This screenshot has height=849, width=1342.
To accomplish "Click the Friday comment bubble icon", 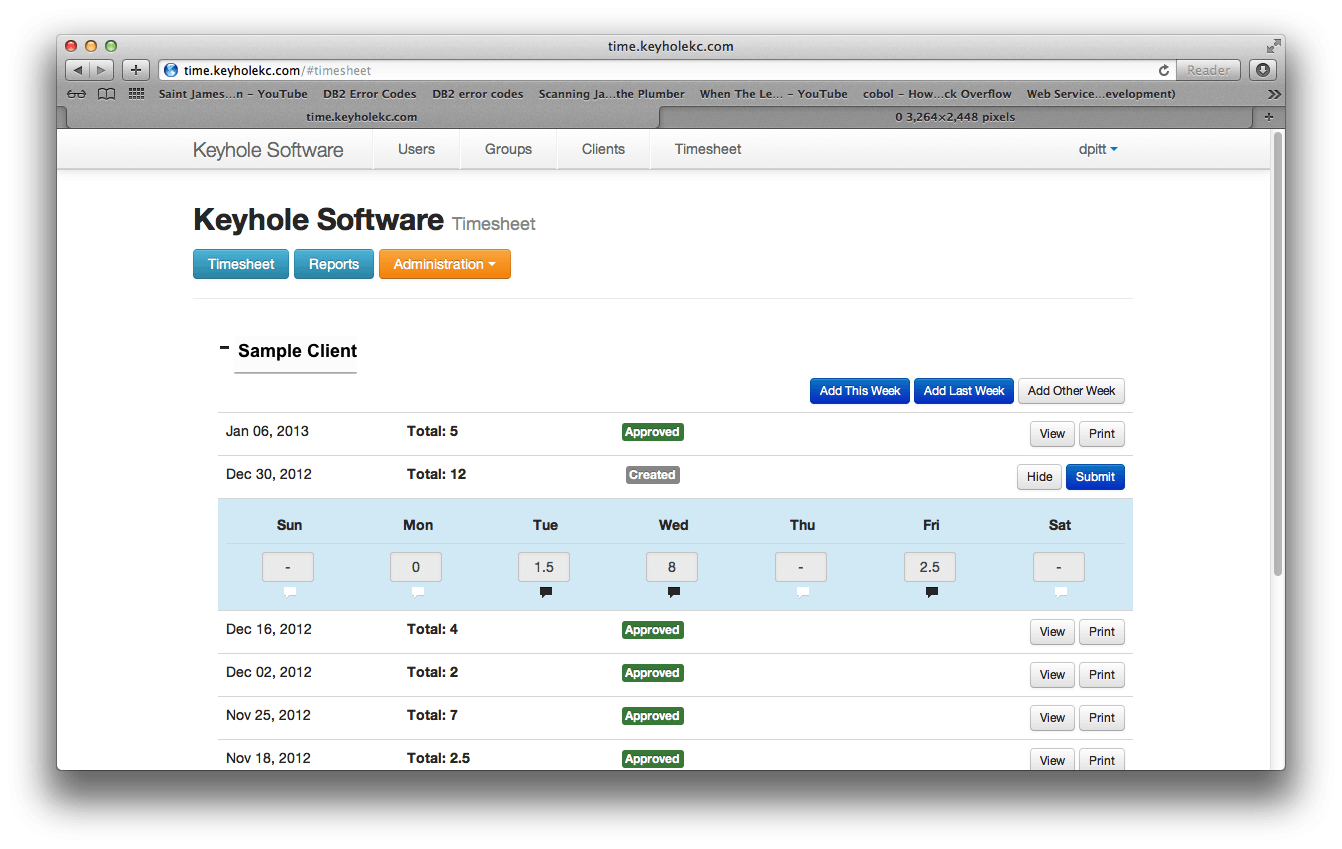I will click(931, 592).
